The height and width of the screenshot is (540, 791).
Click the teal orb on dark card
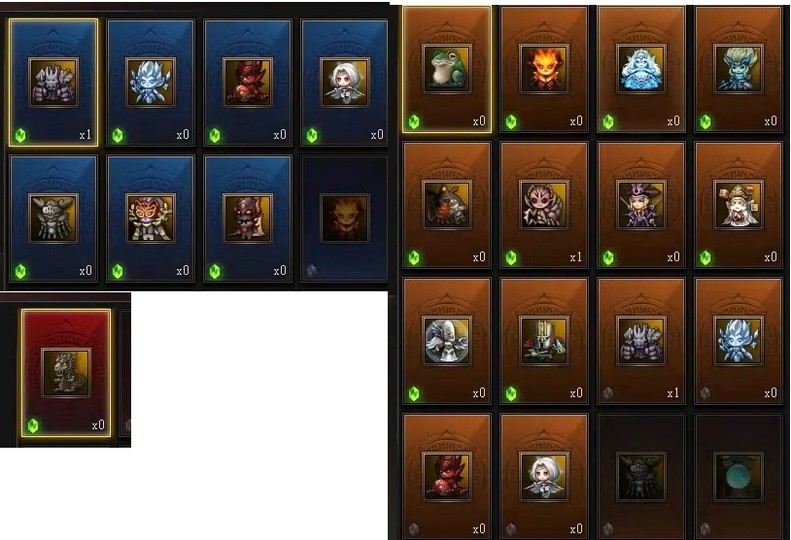click(739, 477)
